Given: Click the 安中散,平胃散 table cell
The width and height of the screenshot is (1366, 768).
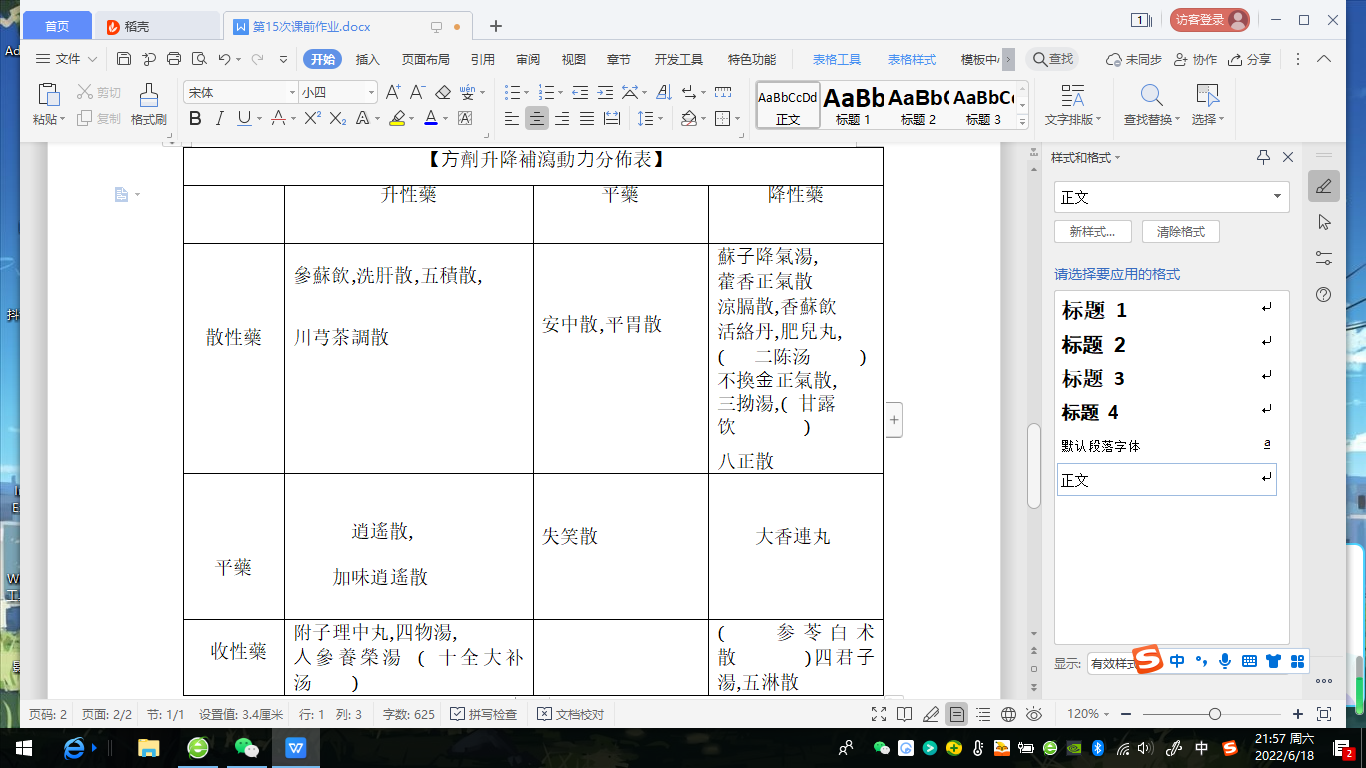Looking at the screenshot, I should click(x=621, y=359).
